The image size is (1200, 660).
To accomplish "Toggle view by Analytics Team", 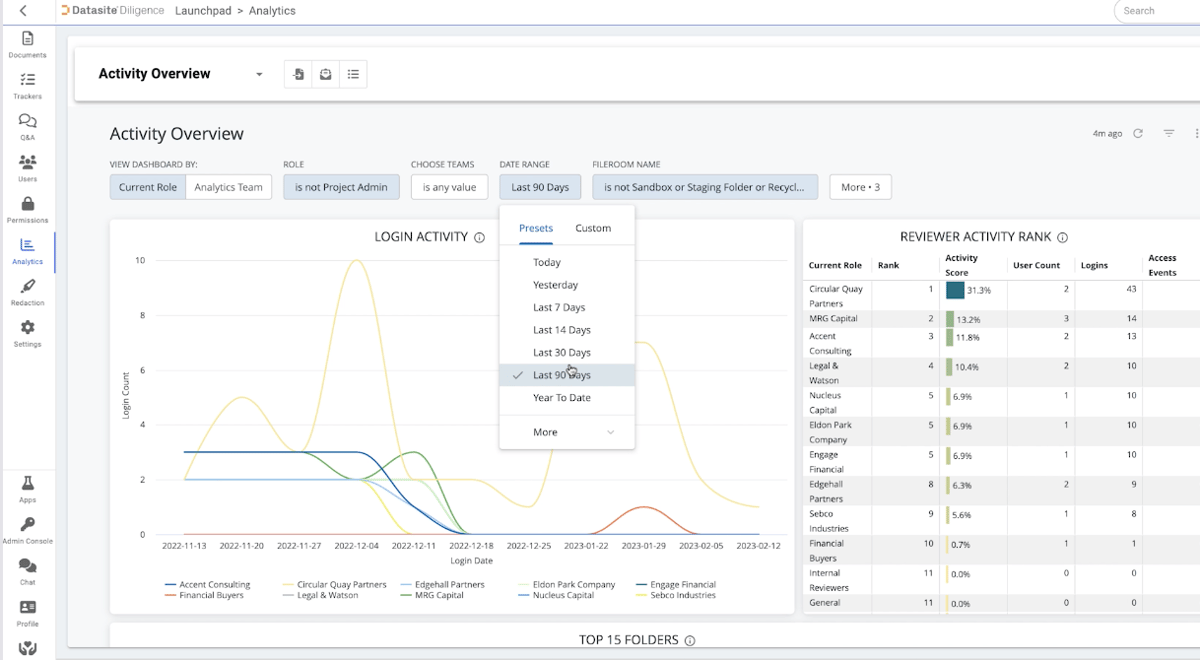I will [x=229, y=187].
